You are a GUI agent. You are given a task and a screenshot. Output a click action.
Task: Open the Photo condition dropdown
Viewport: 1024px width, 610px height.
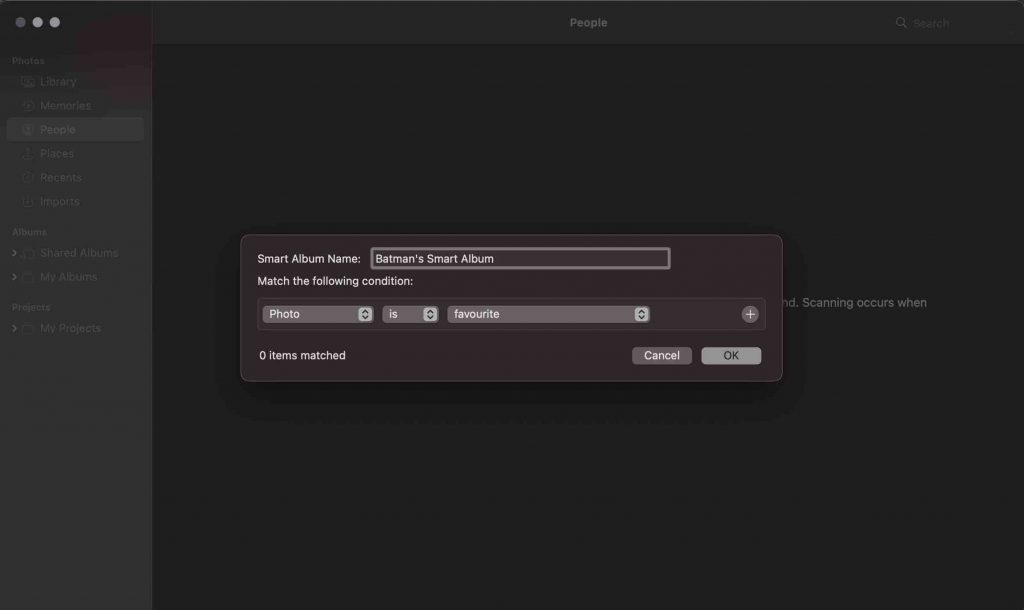point(318,314)
